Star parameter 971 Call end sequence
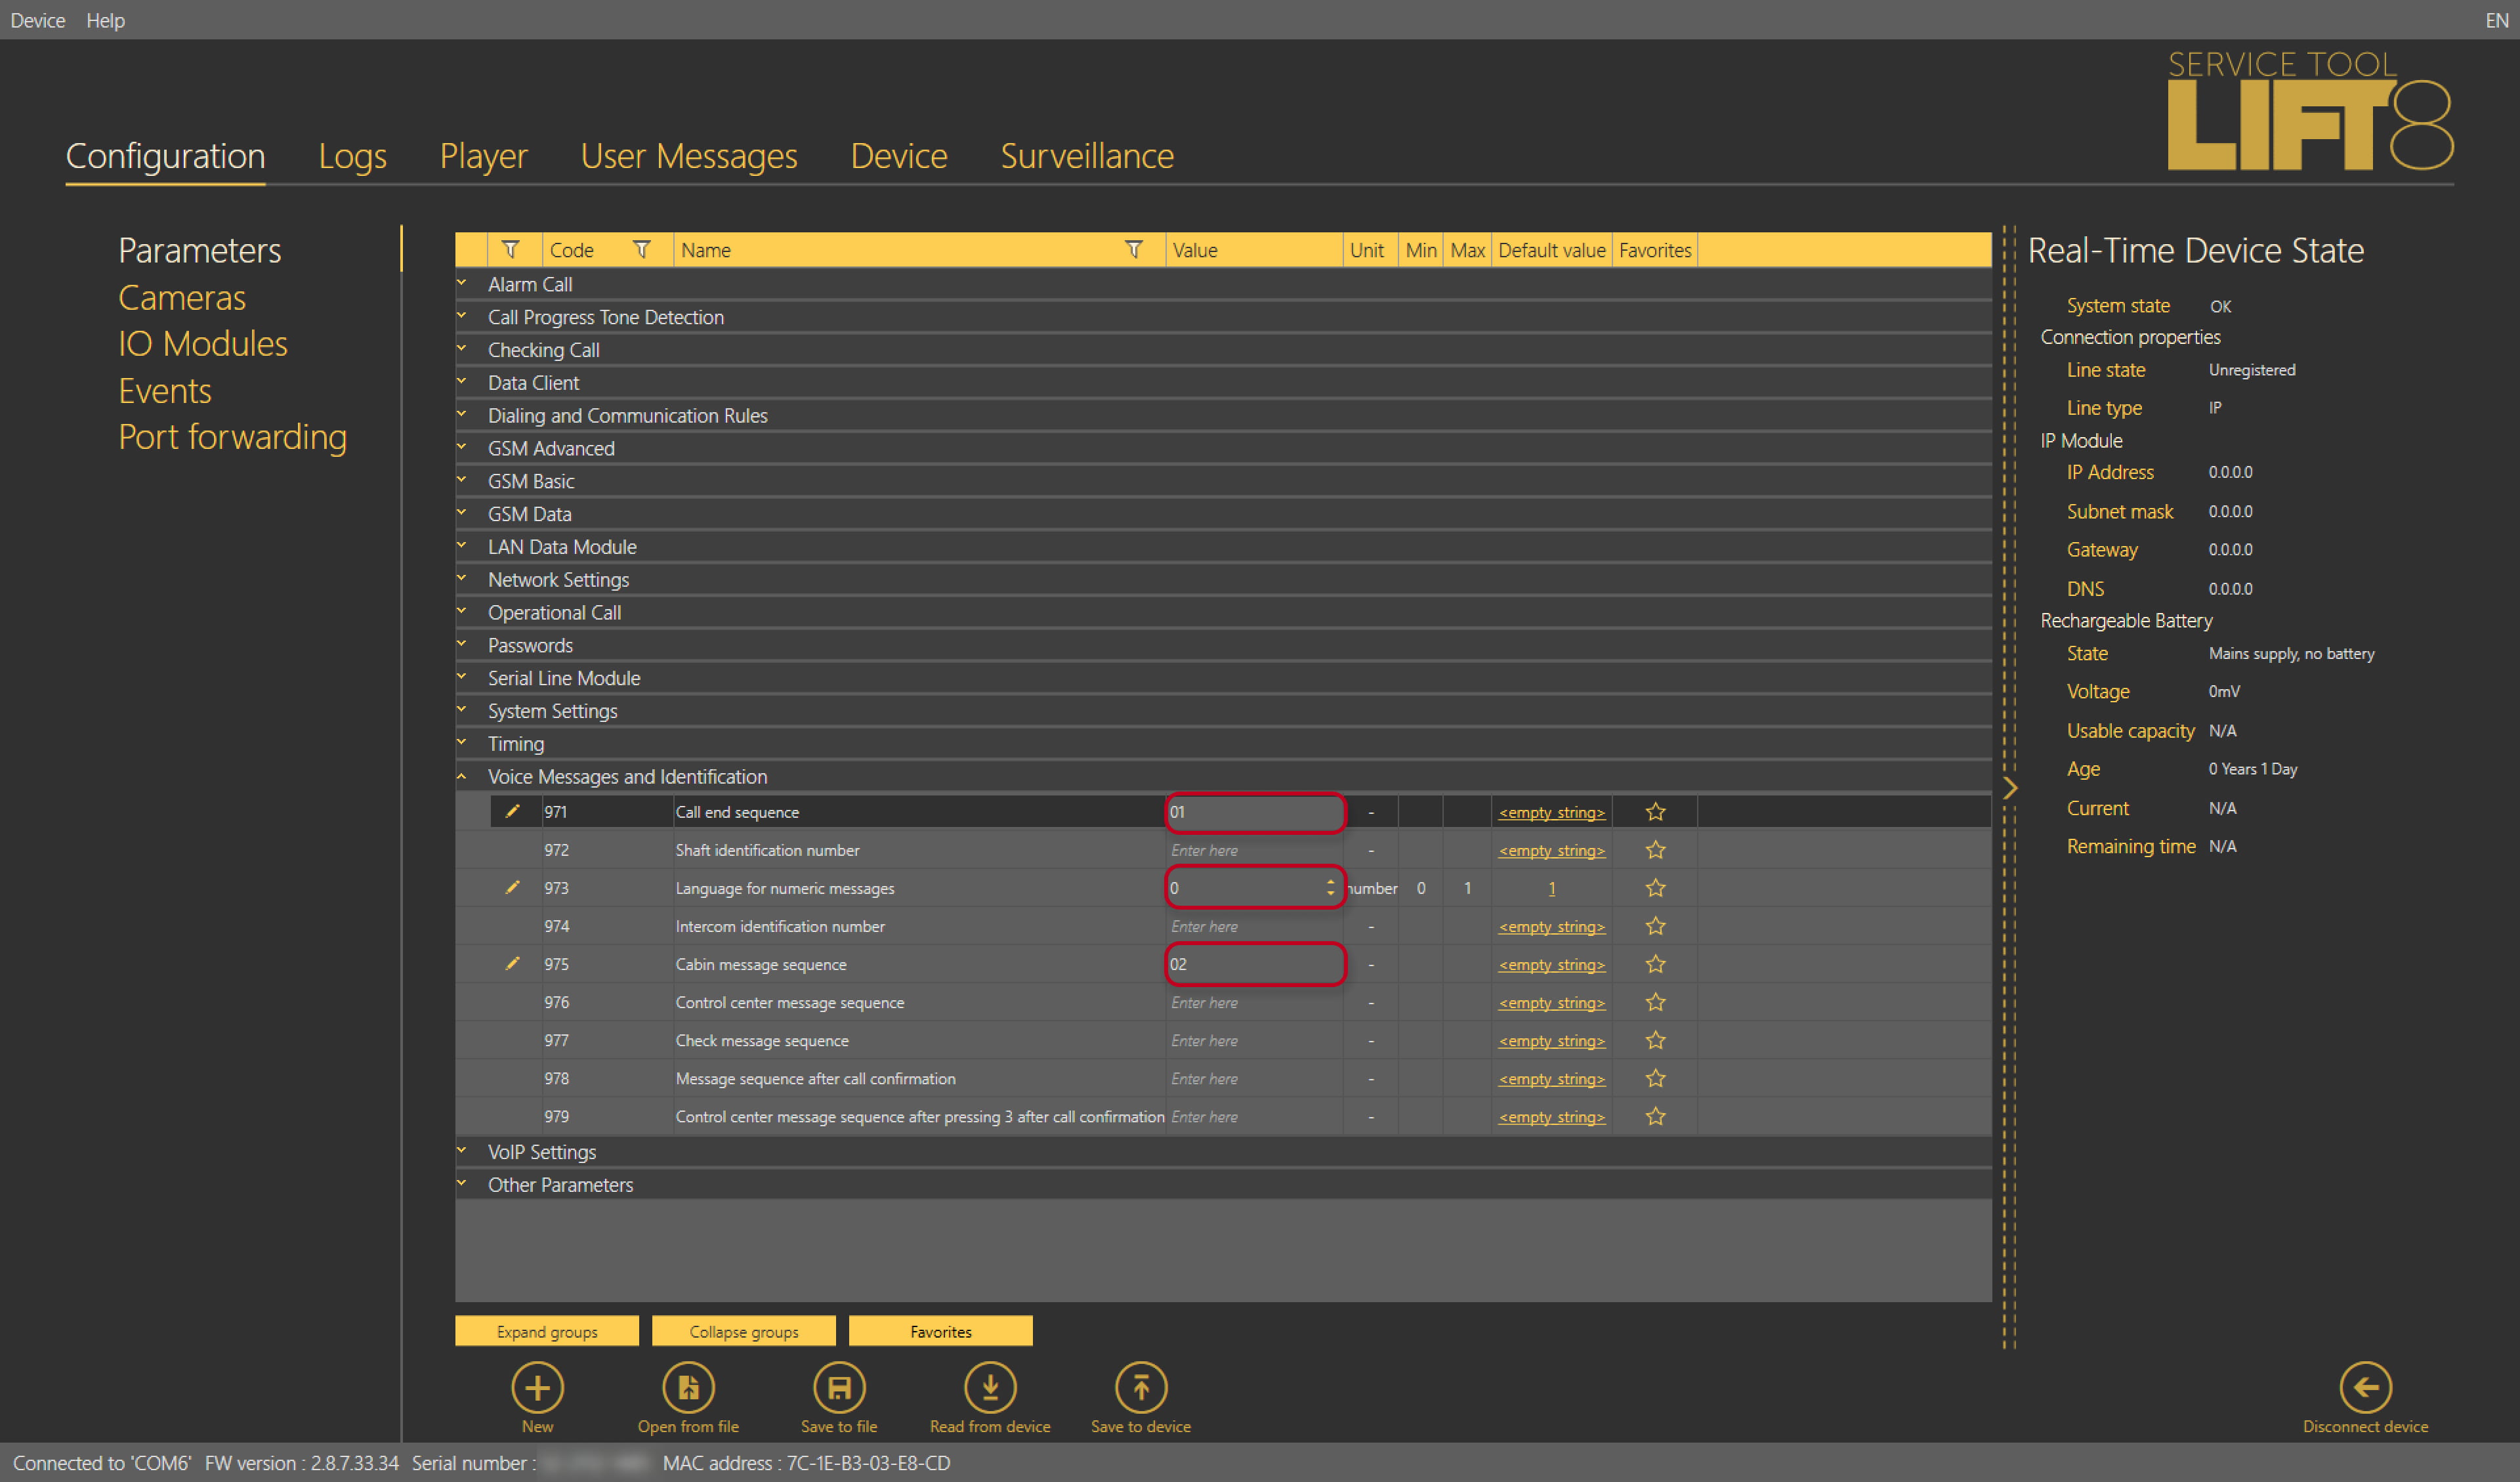This screenshot has width=2520, height=1482. [x=1655, y=812]
